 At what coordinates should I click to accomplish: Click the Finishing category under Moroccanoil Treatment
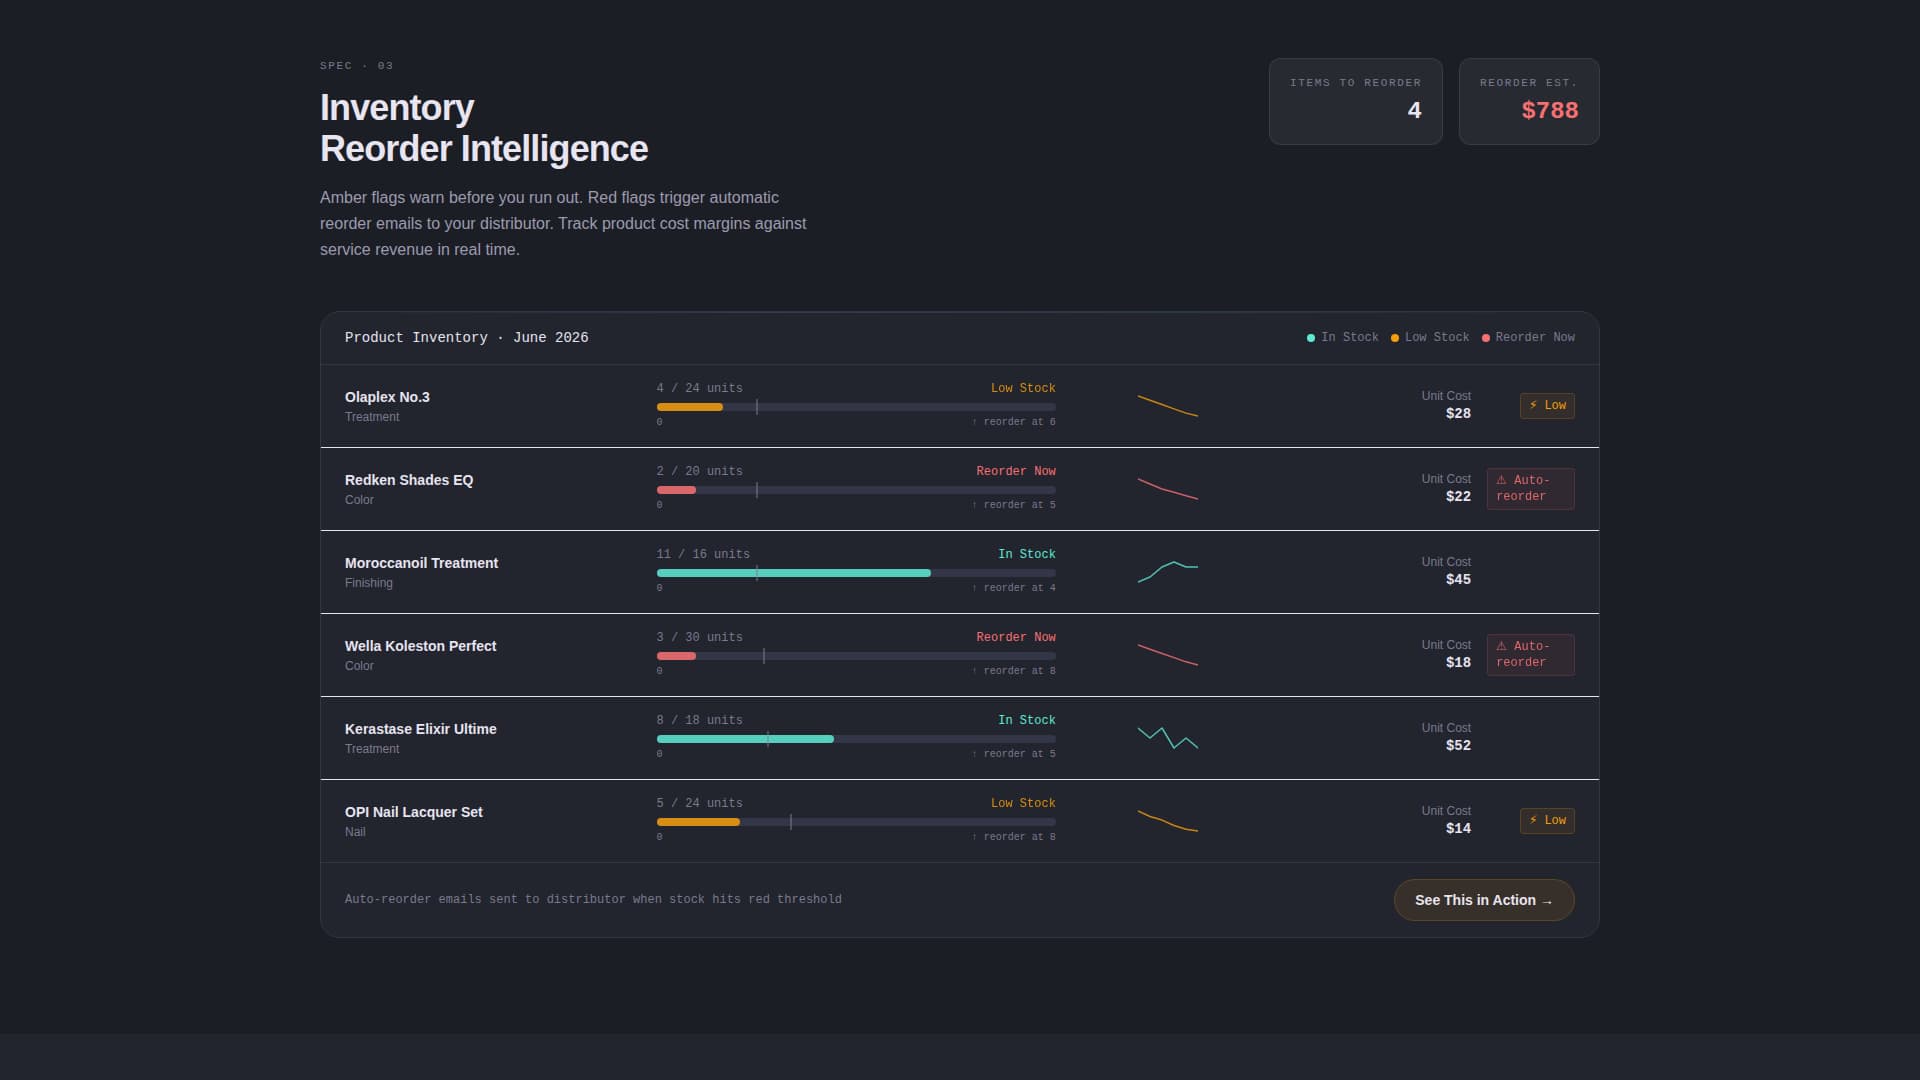click(x=369, y=583)
